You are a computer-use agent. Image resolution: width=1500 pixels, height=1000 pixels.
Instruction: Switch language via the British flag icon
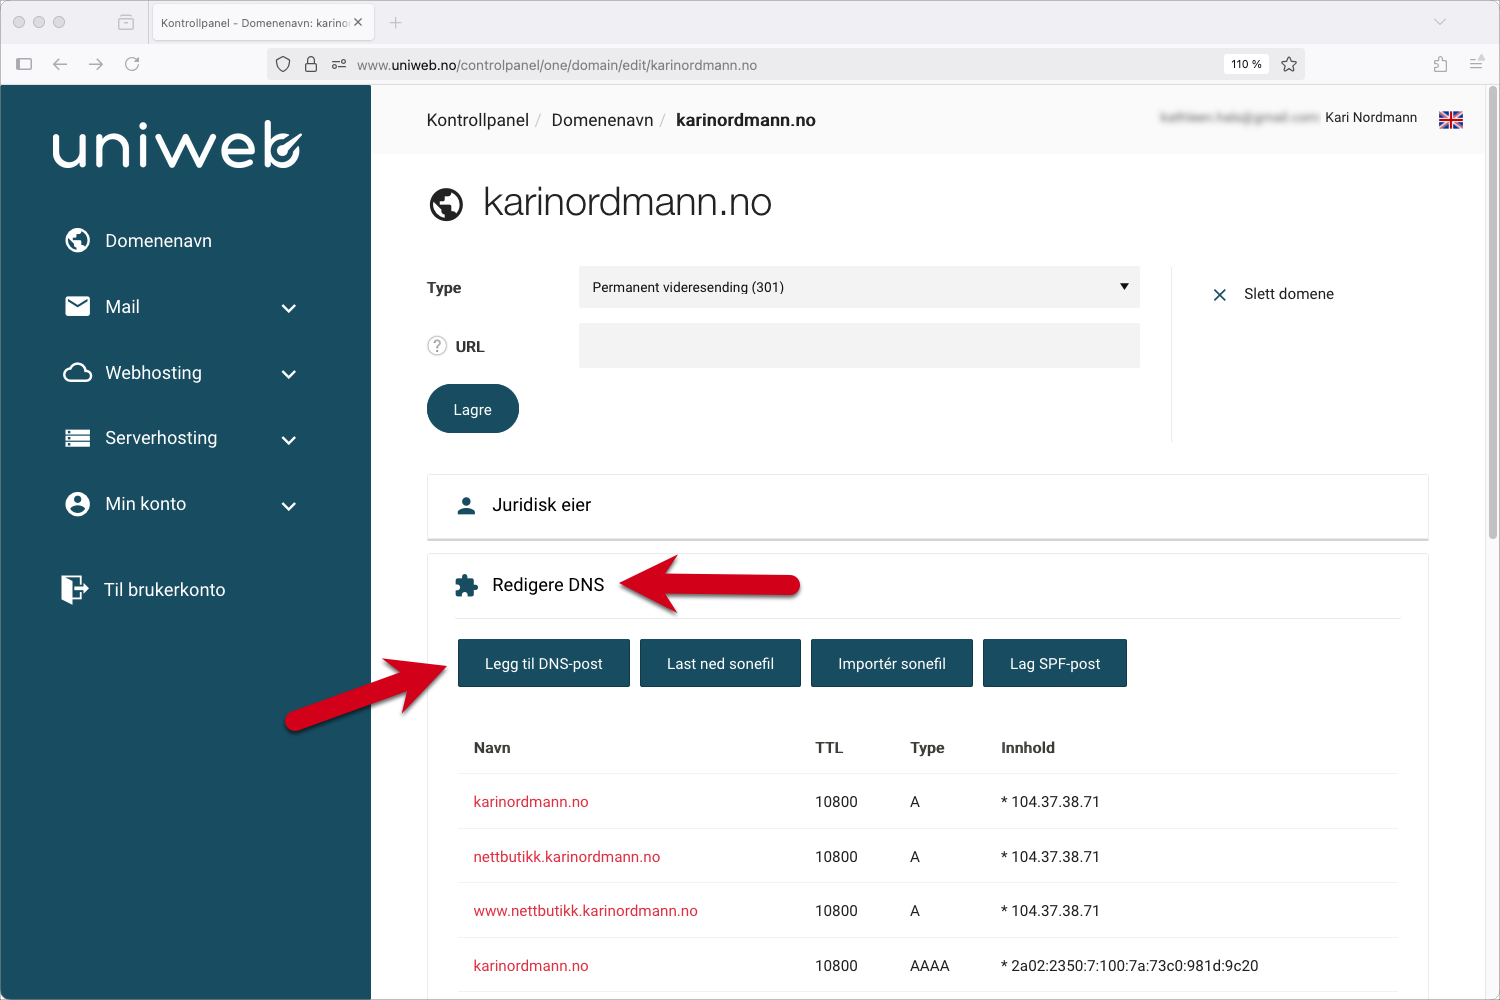coord(1451,120)
